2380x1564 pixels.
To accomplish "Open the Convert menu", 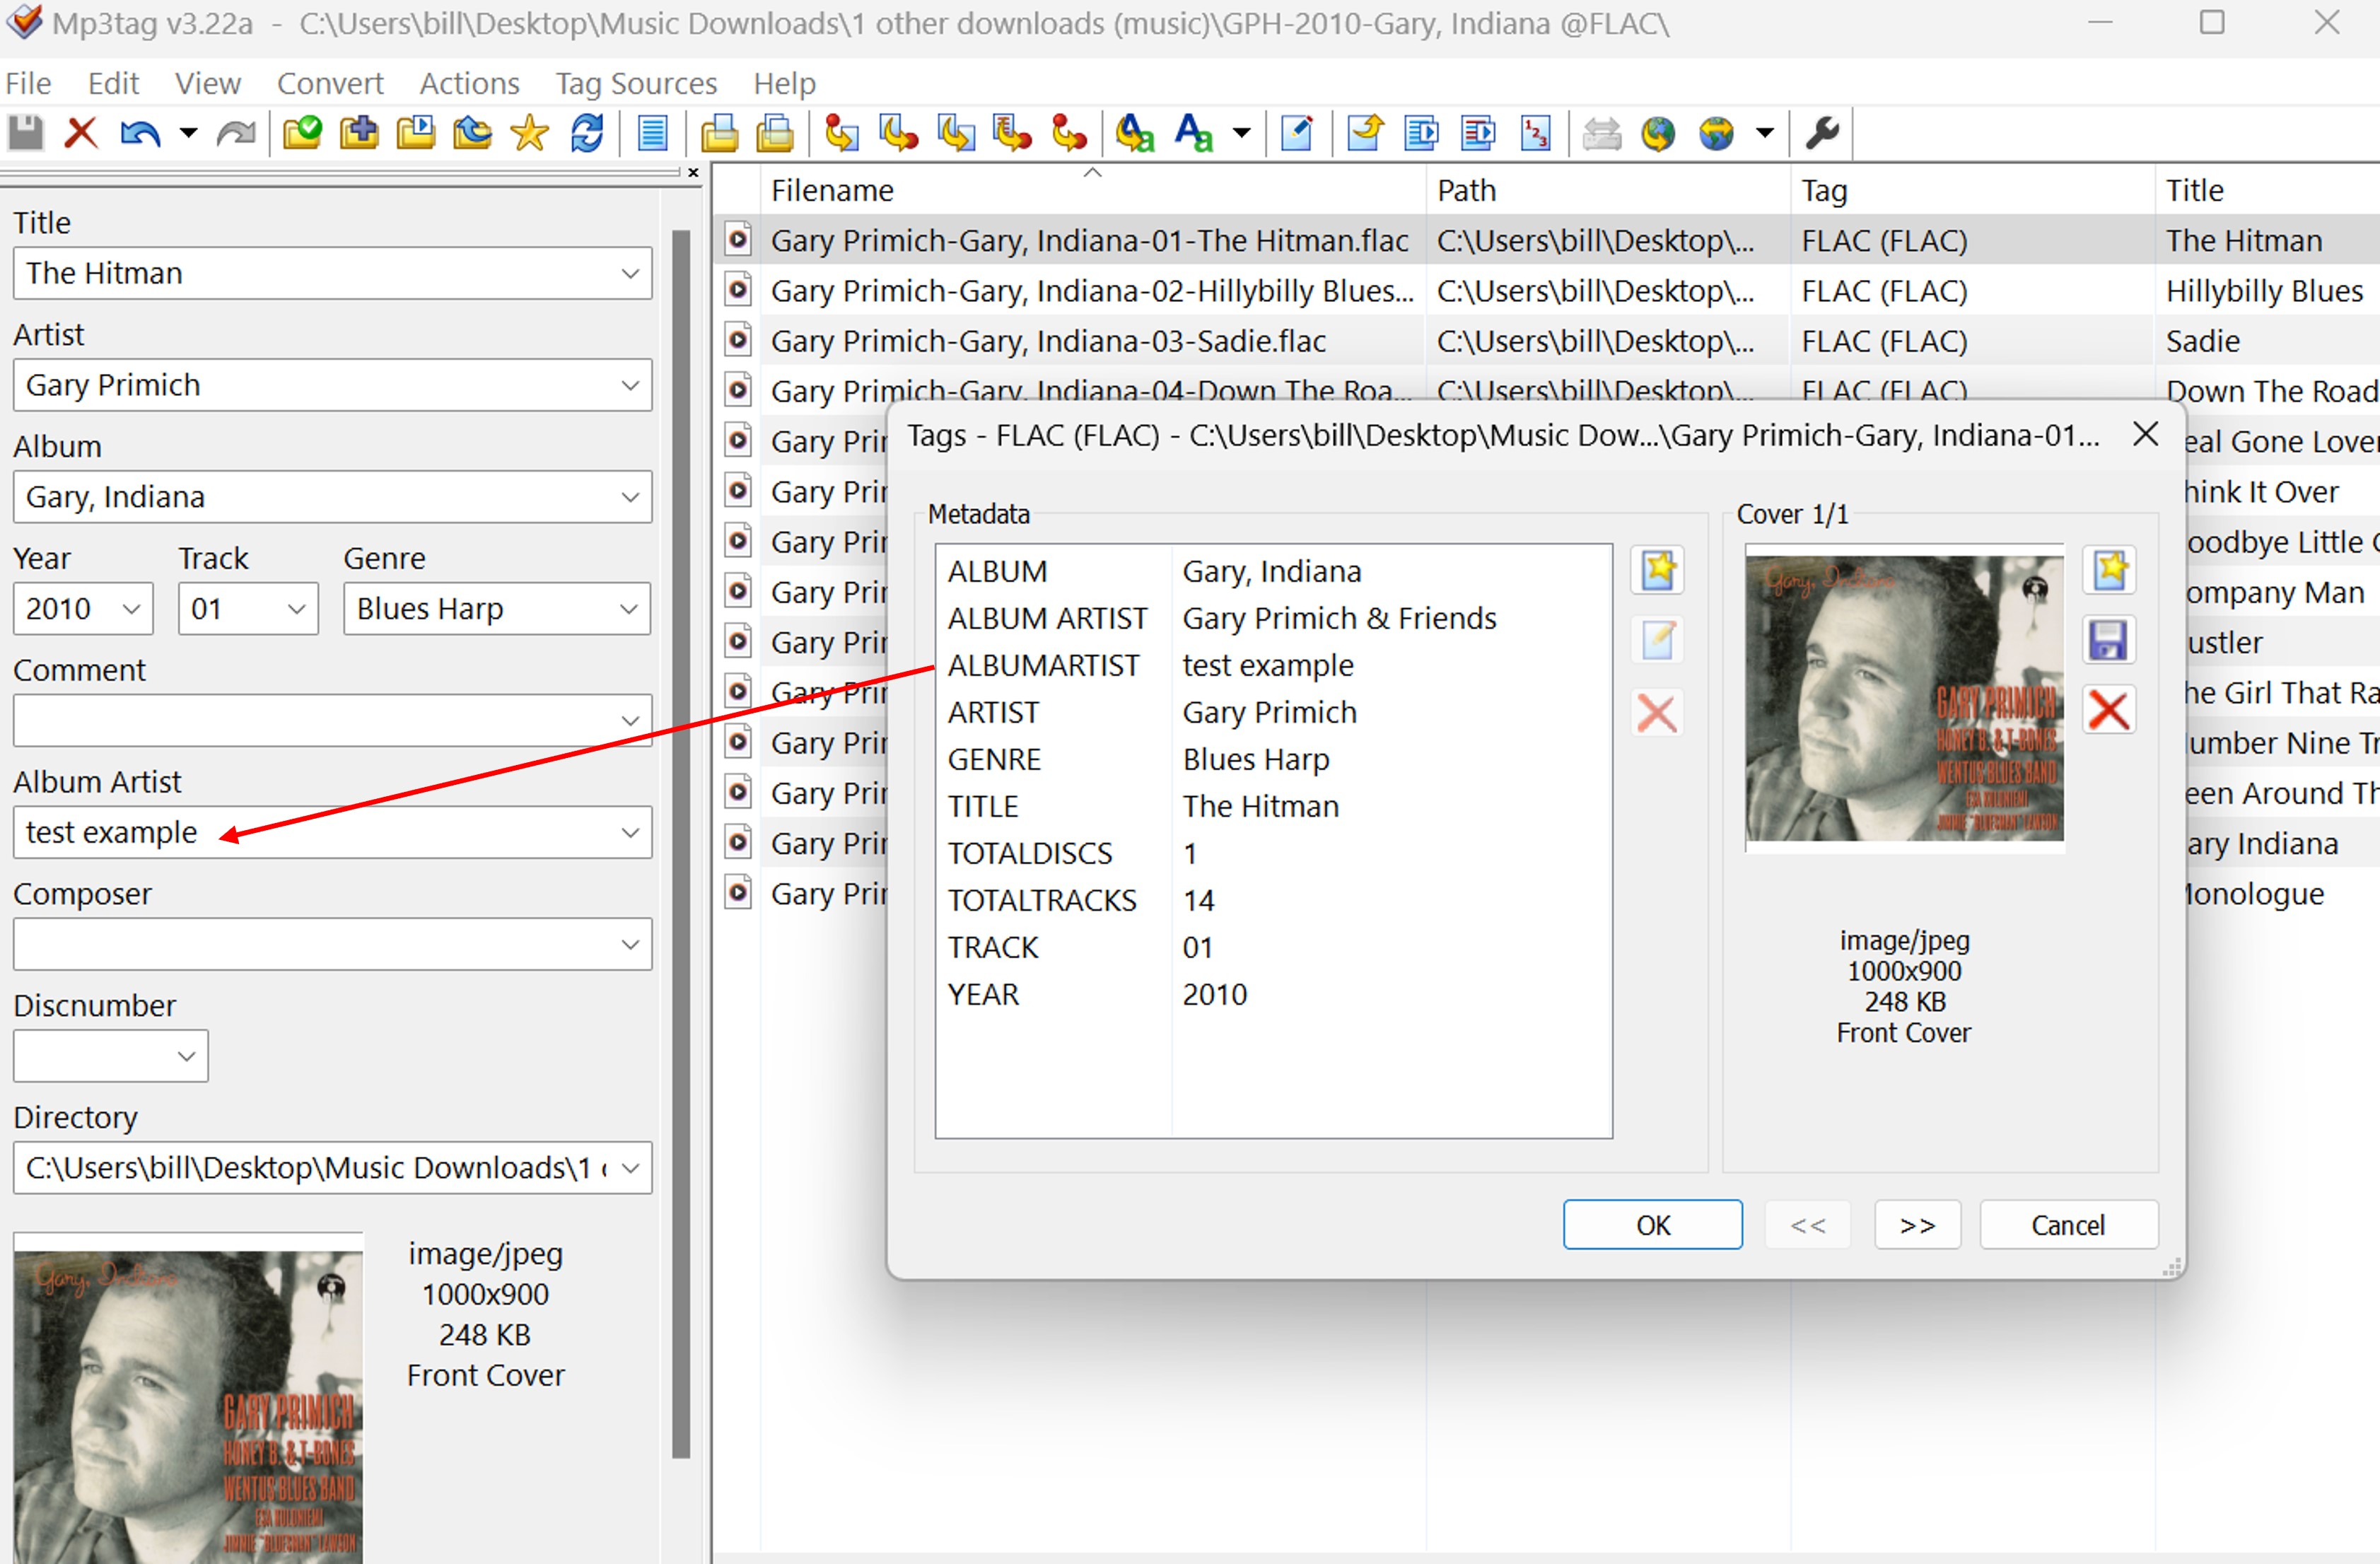I will [x=331, y=83].
